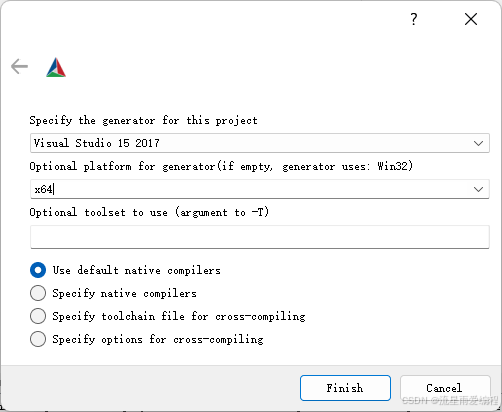Expand the generator list via its chevron
Screen dimensions: 502x412
(478, 143)
